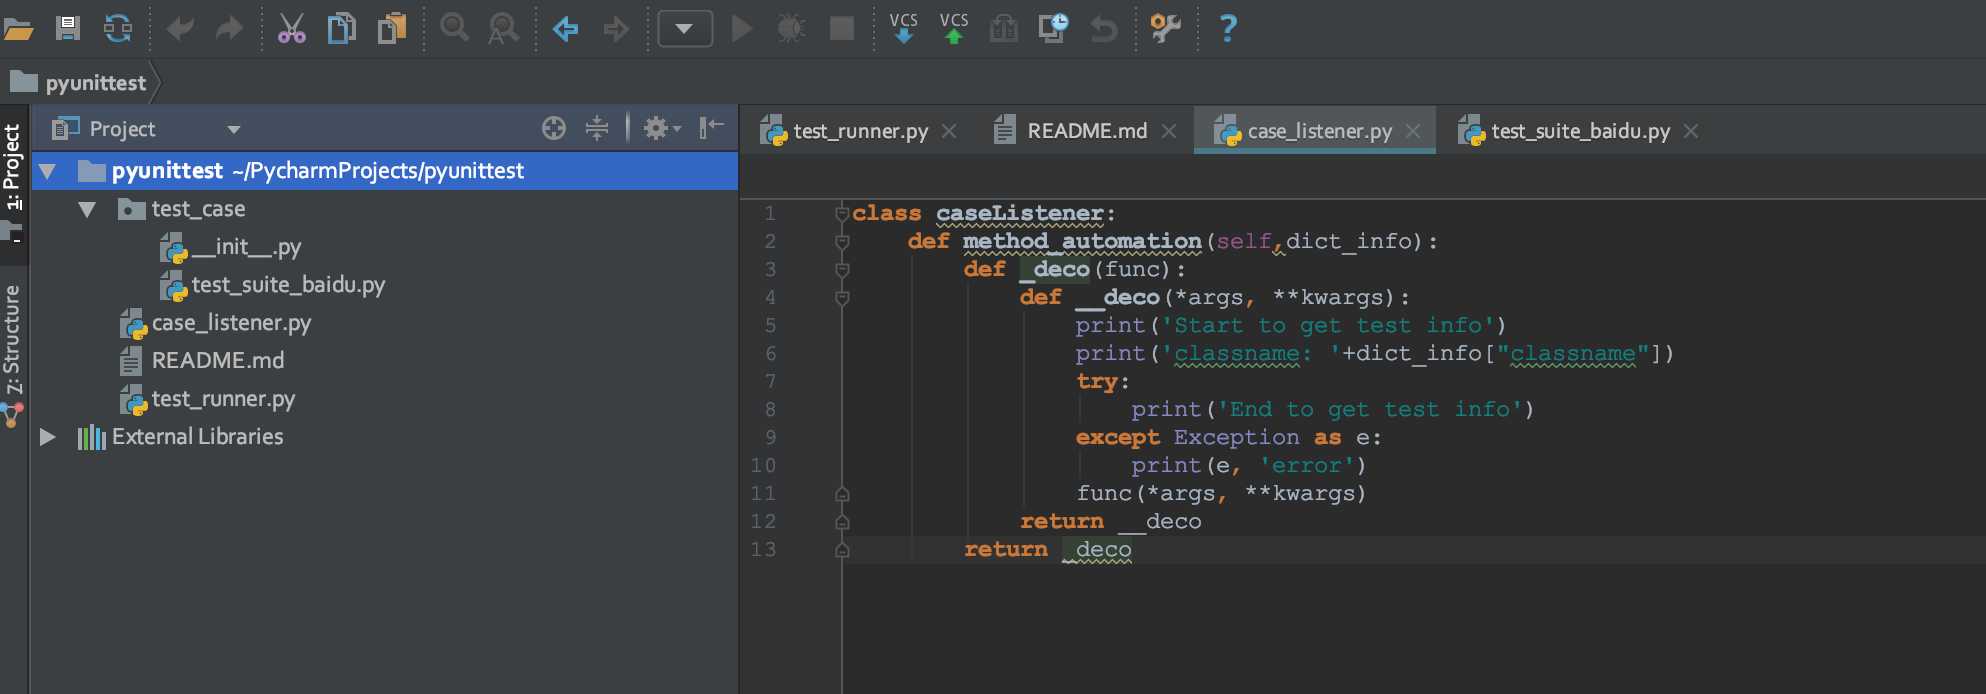Navigate Forward with the grey arrow
Screen dimensions: 1986x694
(x=616, y=29)
